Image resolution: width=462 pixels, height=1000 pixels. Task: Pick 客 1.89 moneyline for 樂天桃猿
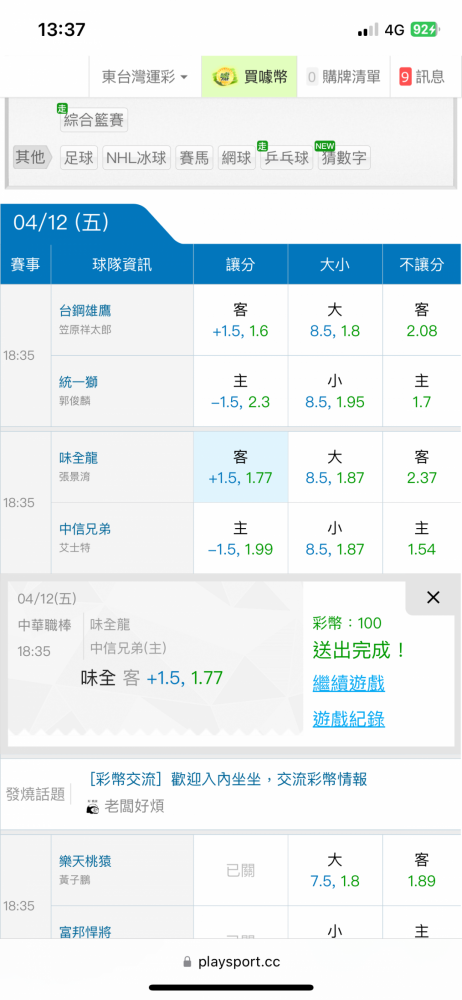[x=422, y=871]
